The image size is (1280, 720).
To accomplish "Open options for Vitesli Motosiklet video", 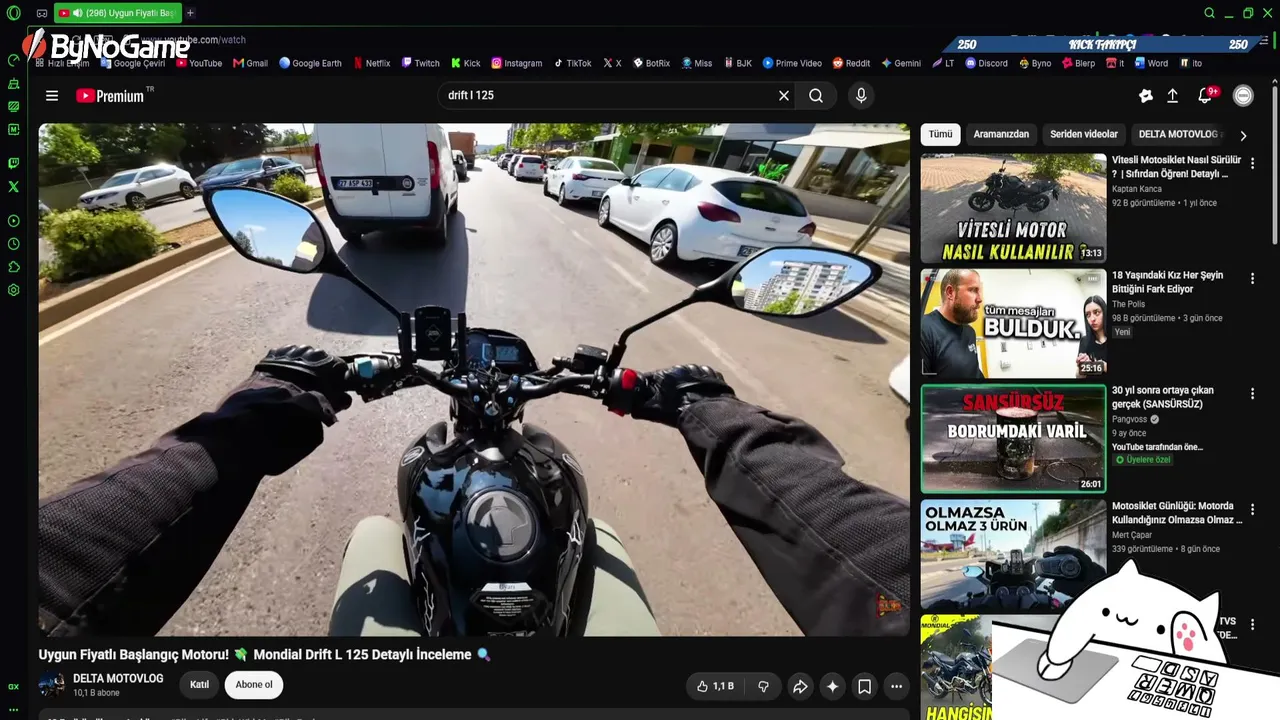I will [1252, 163].
